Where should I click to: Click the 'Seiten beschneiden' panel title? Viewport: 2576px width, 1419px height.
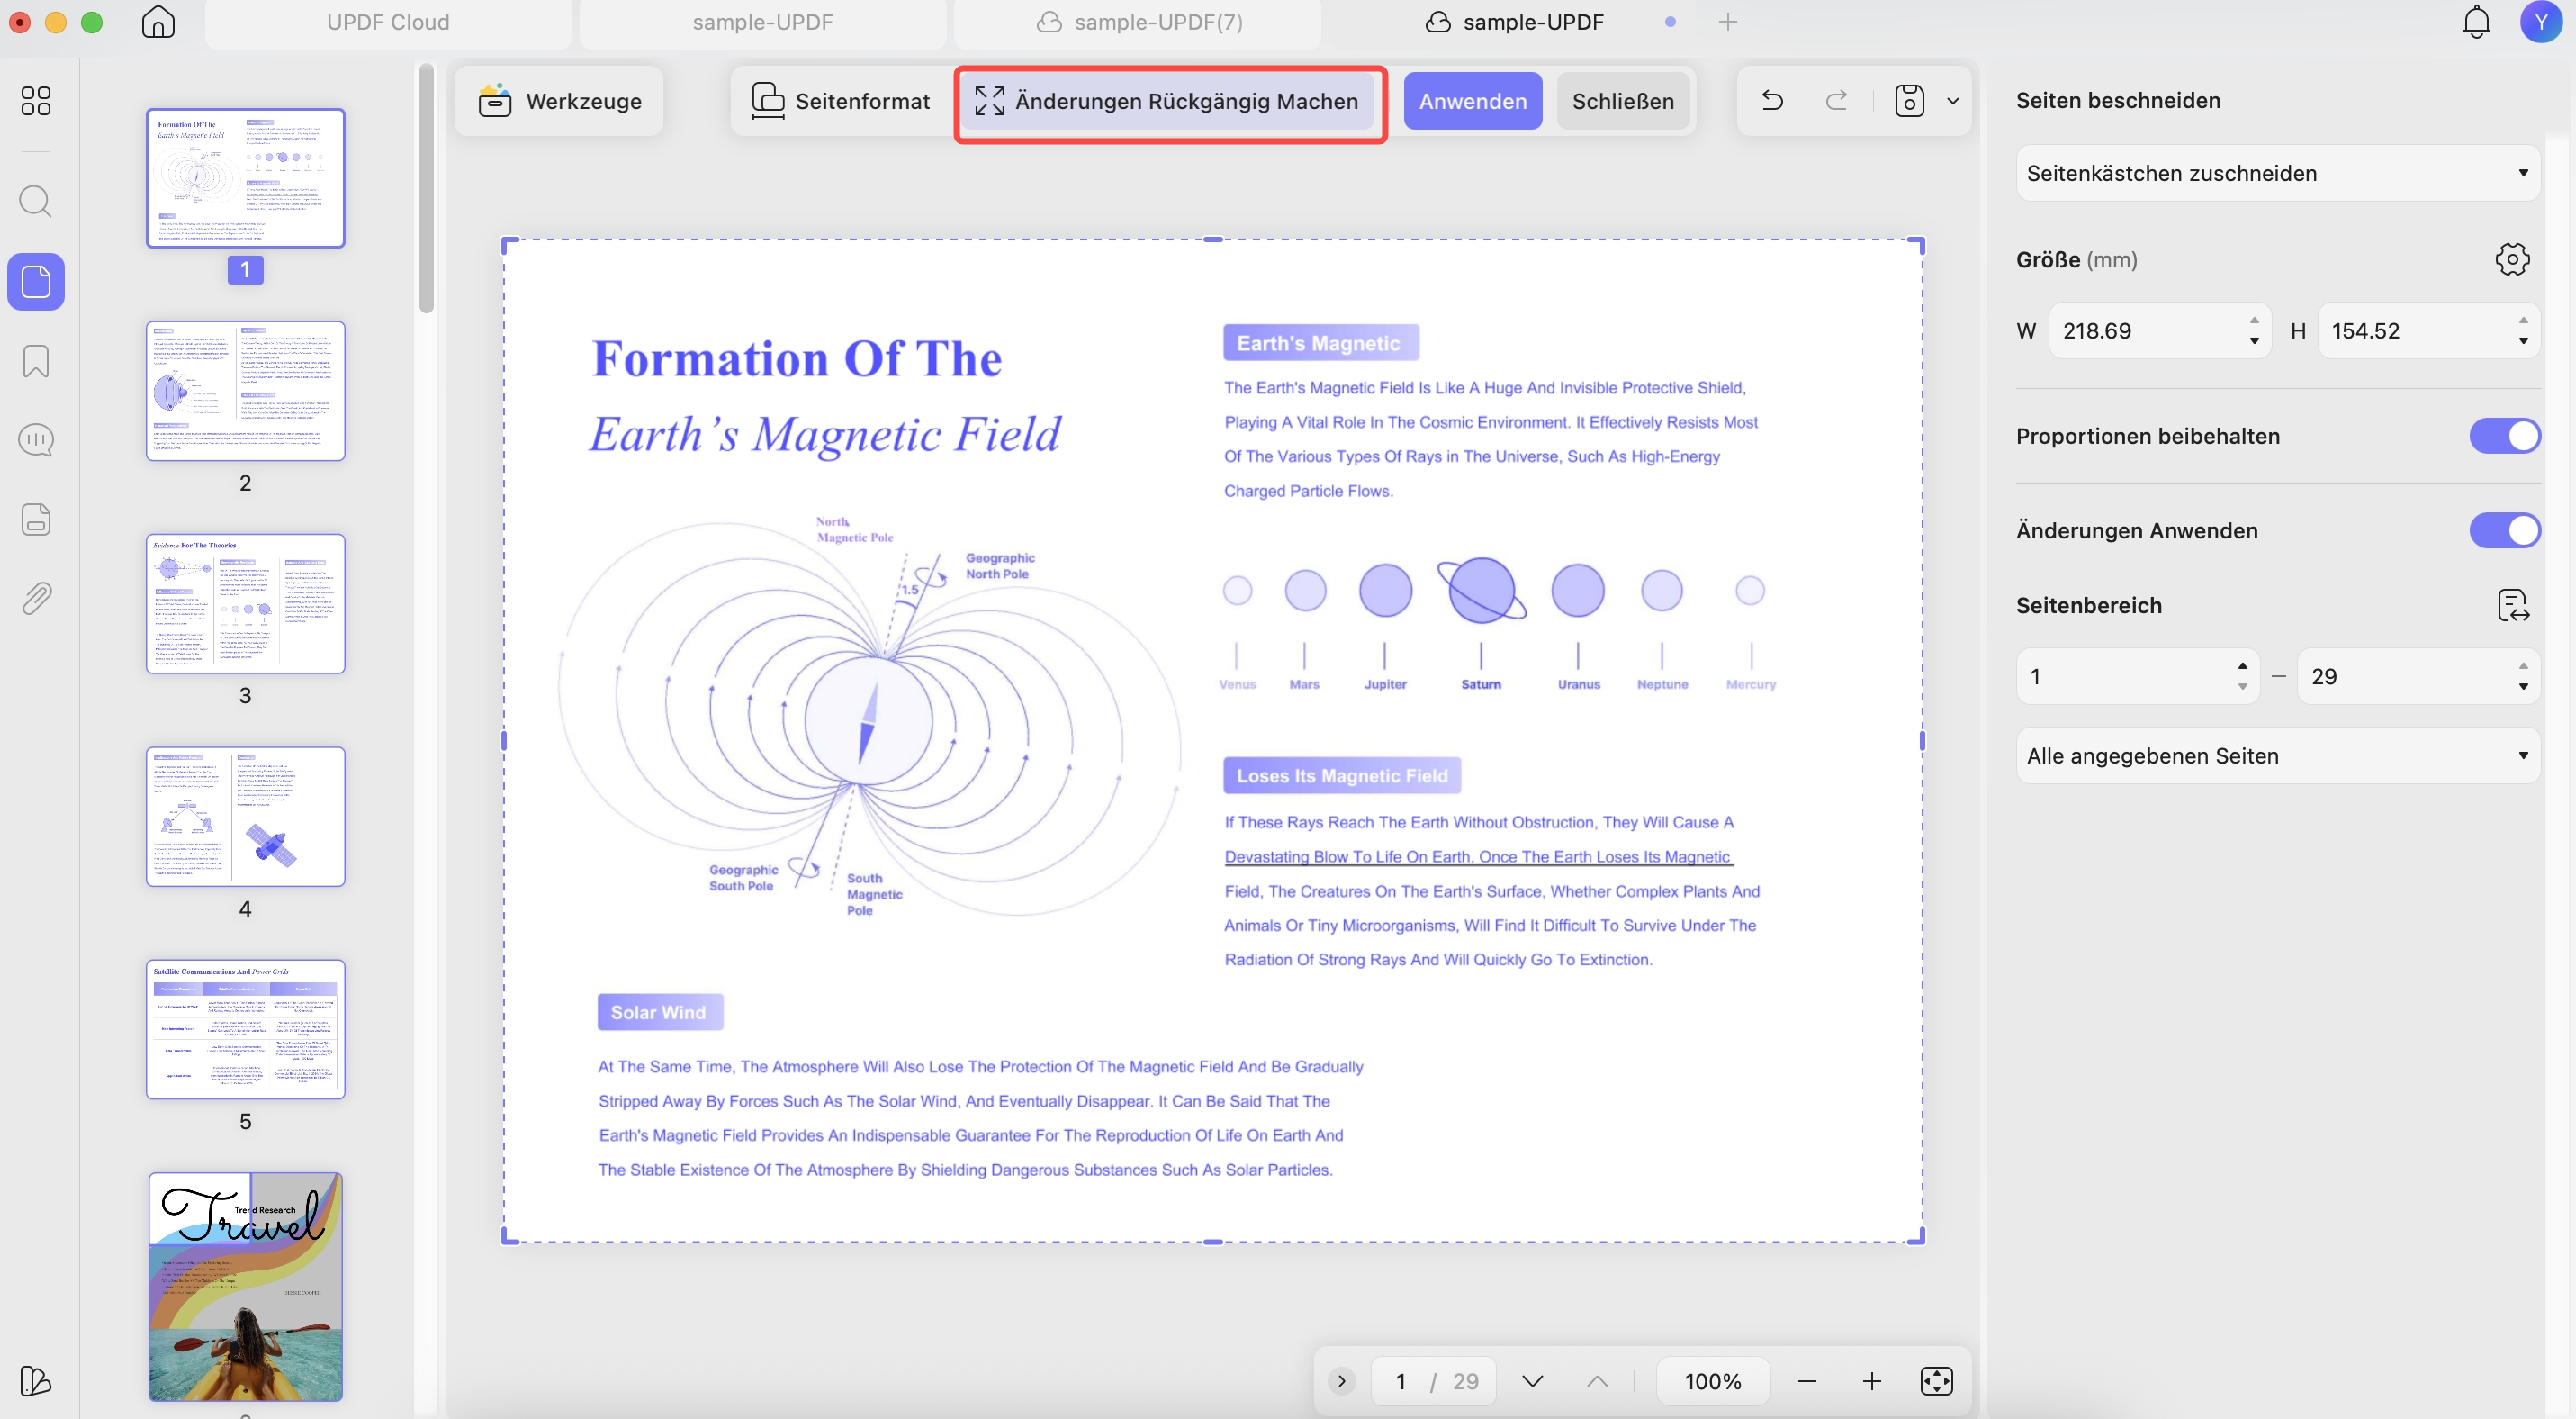2117,100
